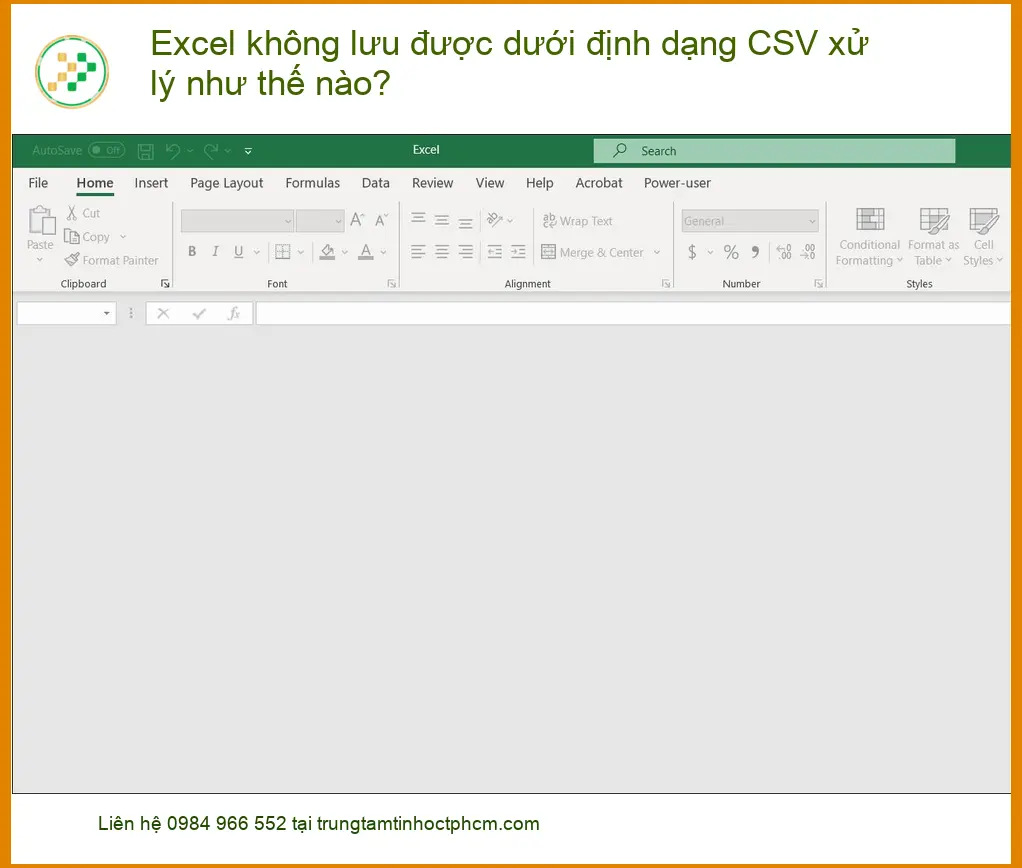Viewport: 1022px width, 868px height.
Task: Open the Power-user tab
Action: (x=677, y=183)
